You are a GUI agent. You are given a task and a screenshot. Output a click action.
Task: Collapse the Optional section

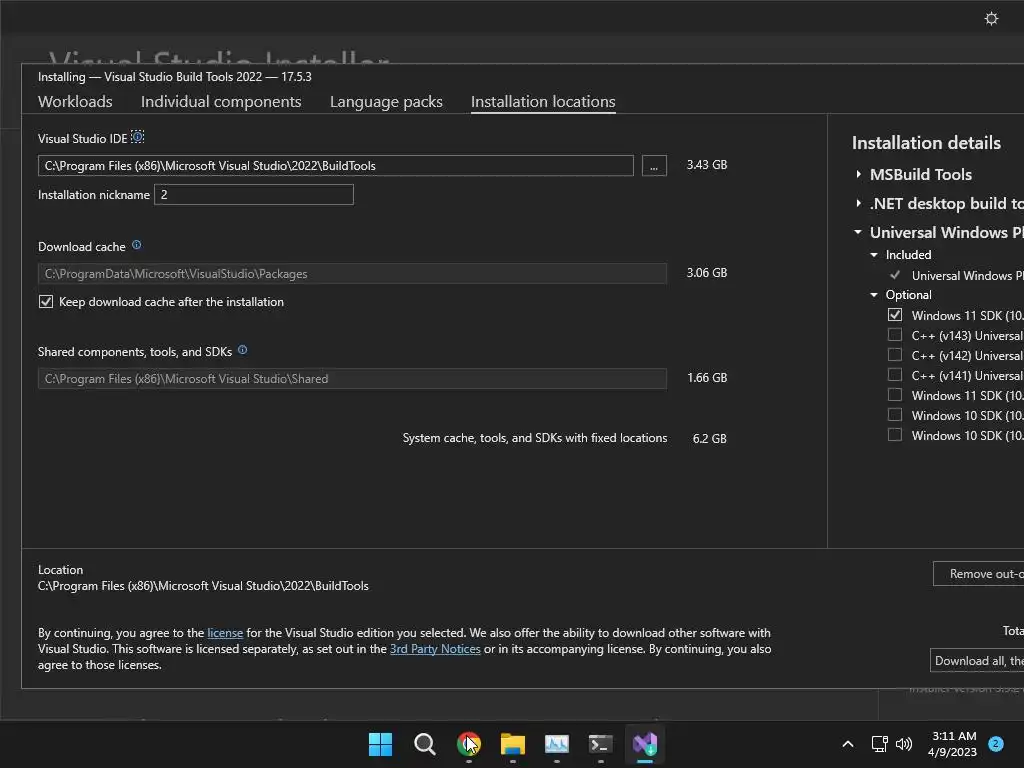coord(874,295)
